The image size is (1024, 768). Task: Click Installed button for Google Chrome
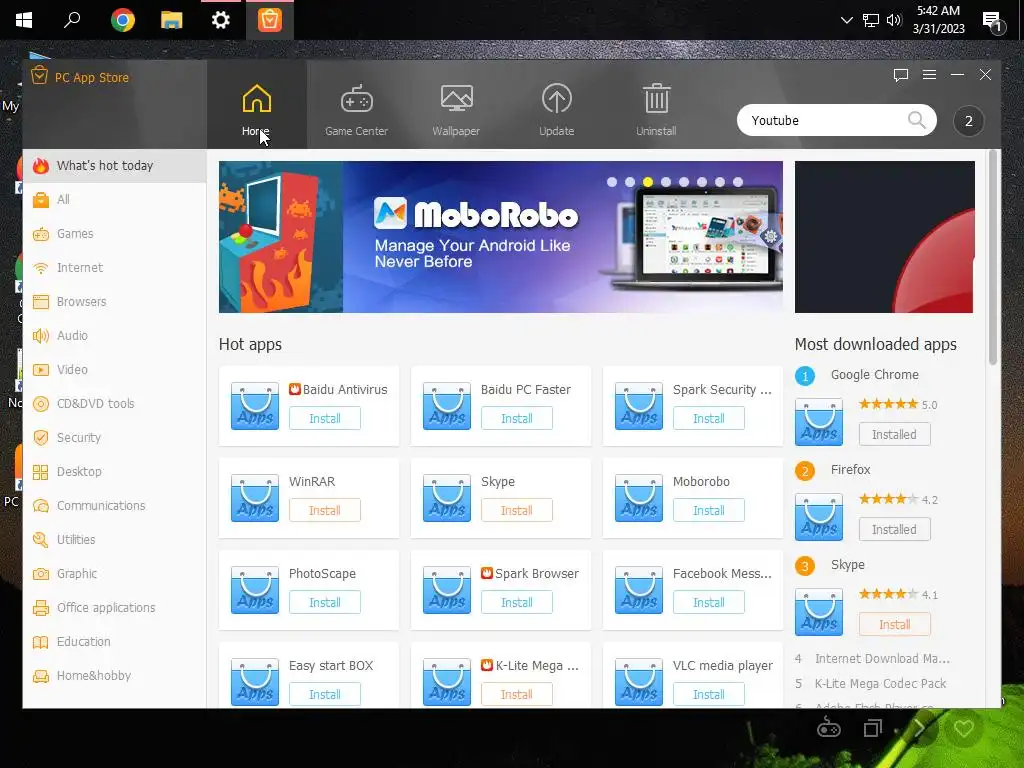894,435
